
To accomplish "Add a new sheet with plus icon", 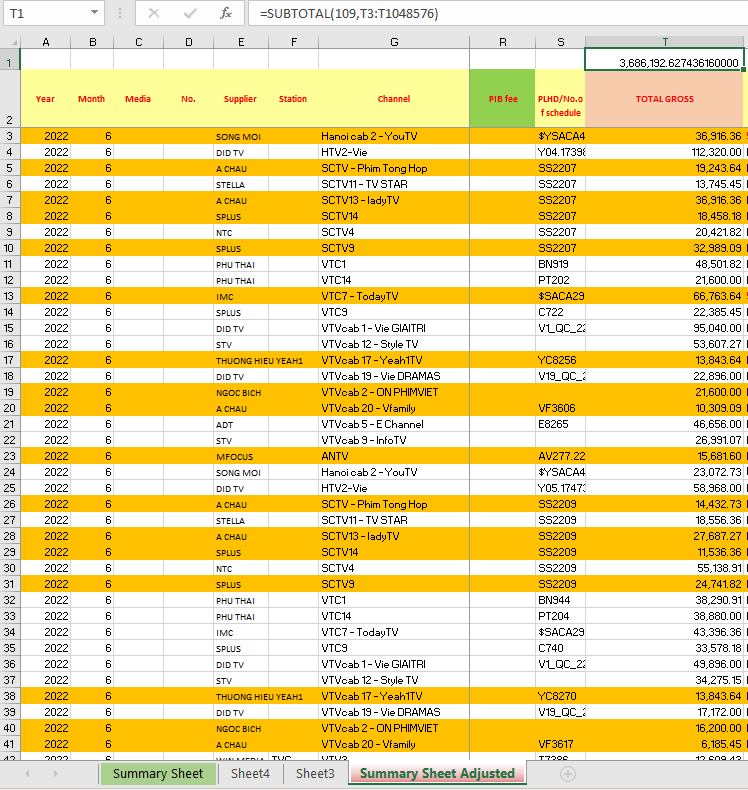I will (568, 773).
